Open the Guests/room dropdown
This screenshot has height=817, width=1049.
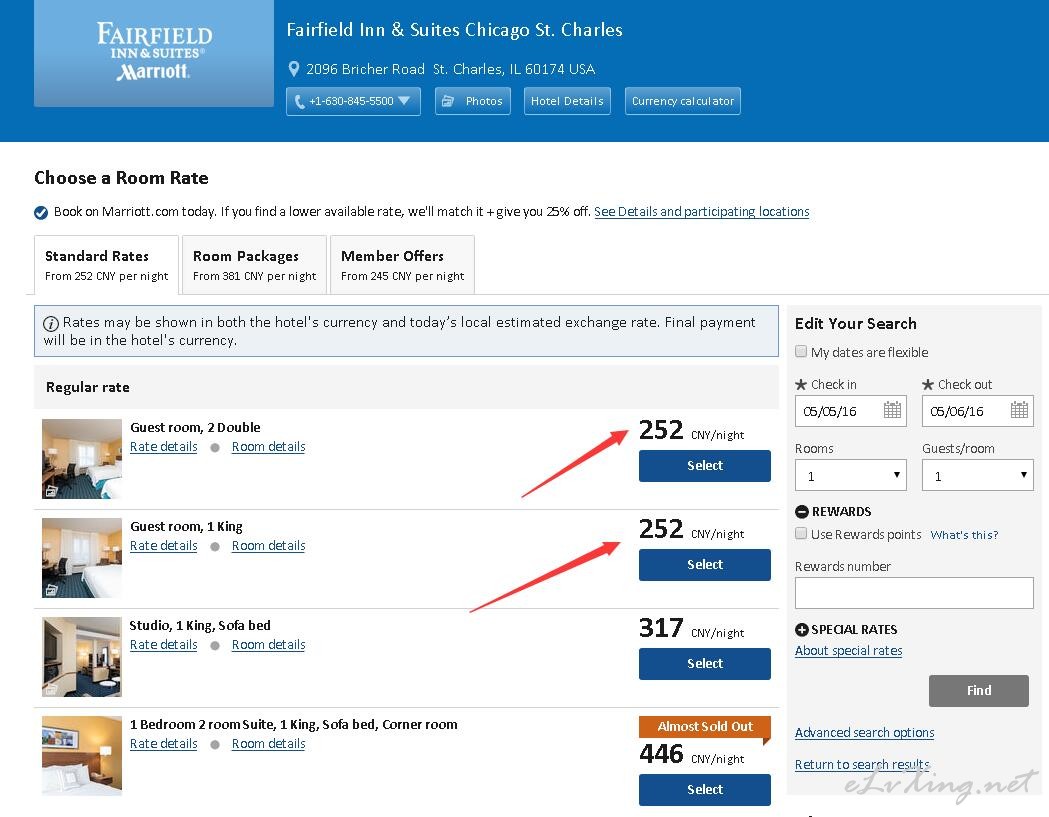coord(977,475)
